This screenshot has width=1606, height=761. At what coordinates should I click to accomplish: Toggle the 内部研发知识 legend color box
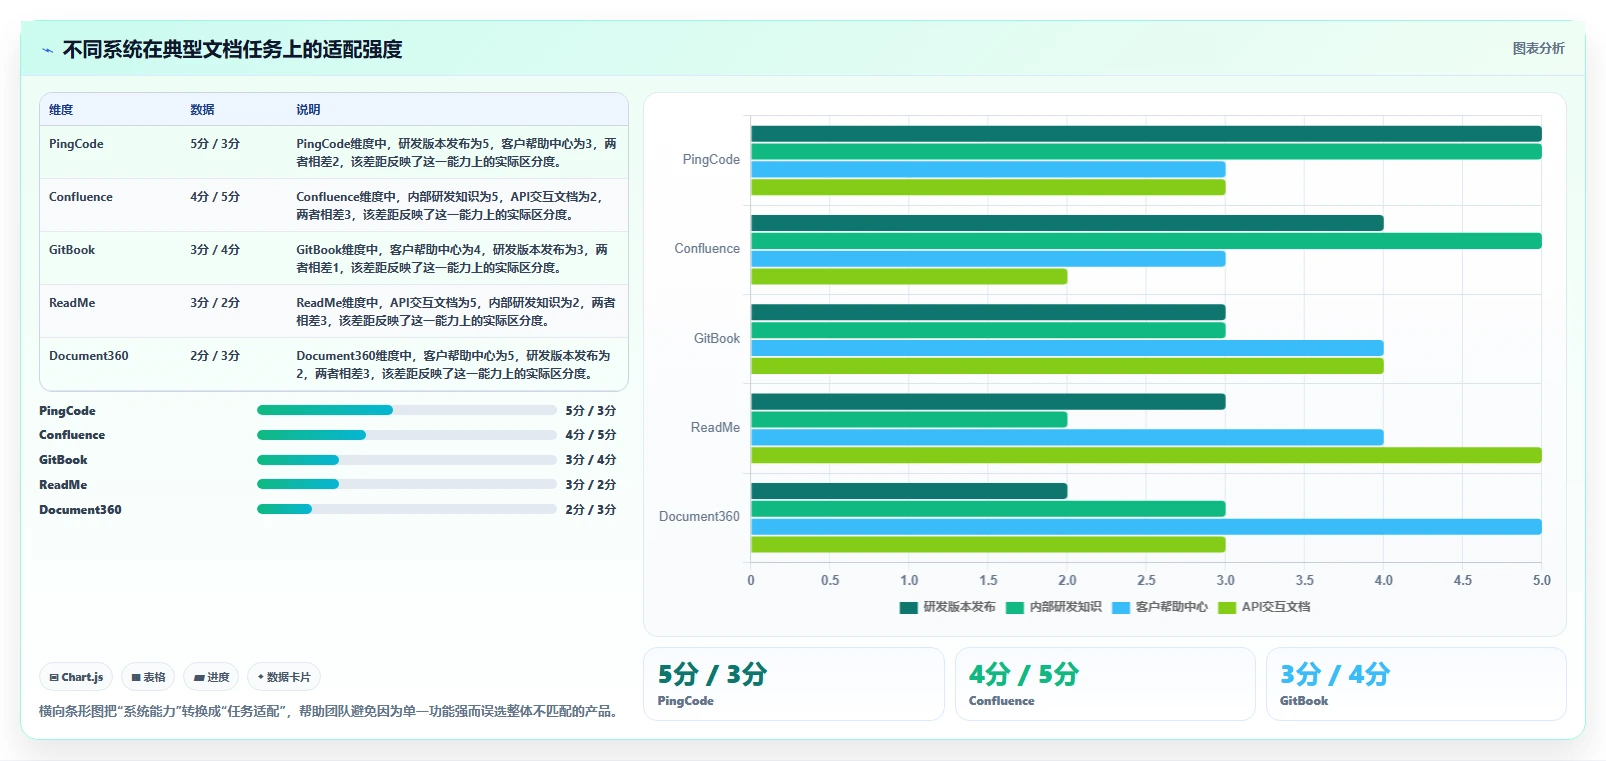coord(1014,607)
